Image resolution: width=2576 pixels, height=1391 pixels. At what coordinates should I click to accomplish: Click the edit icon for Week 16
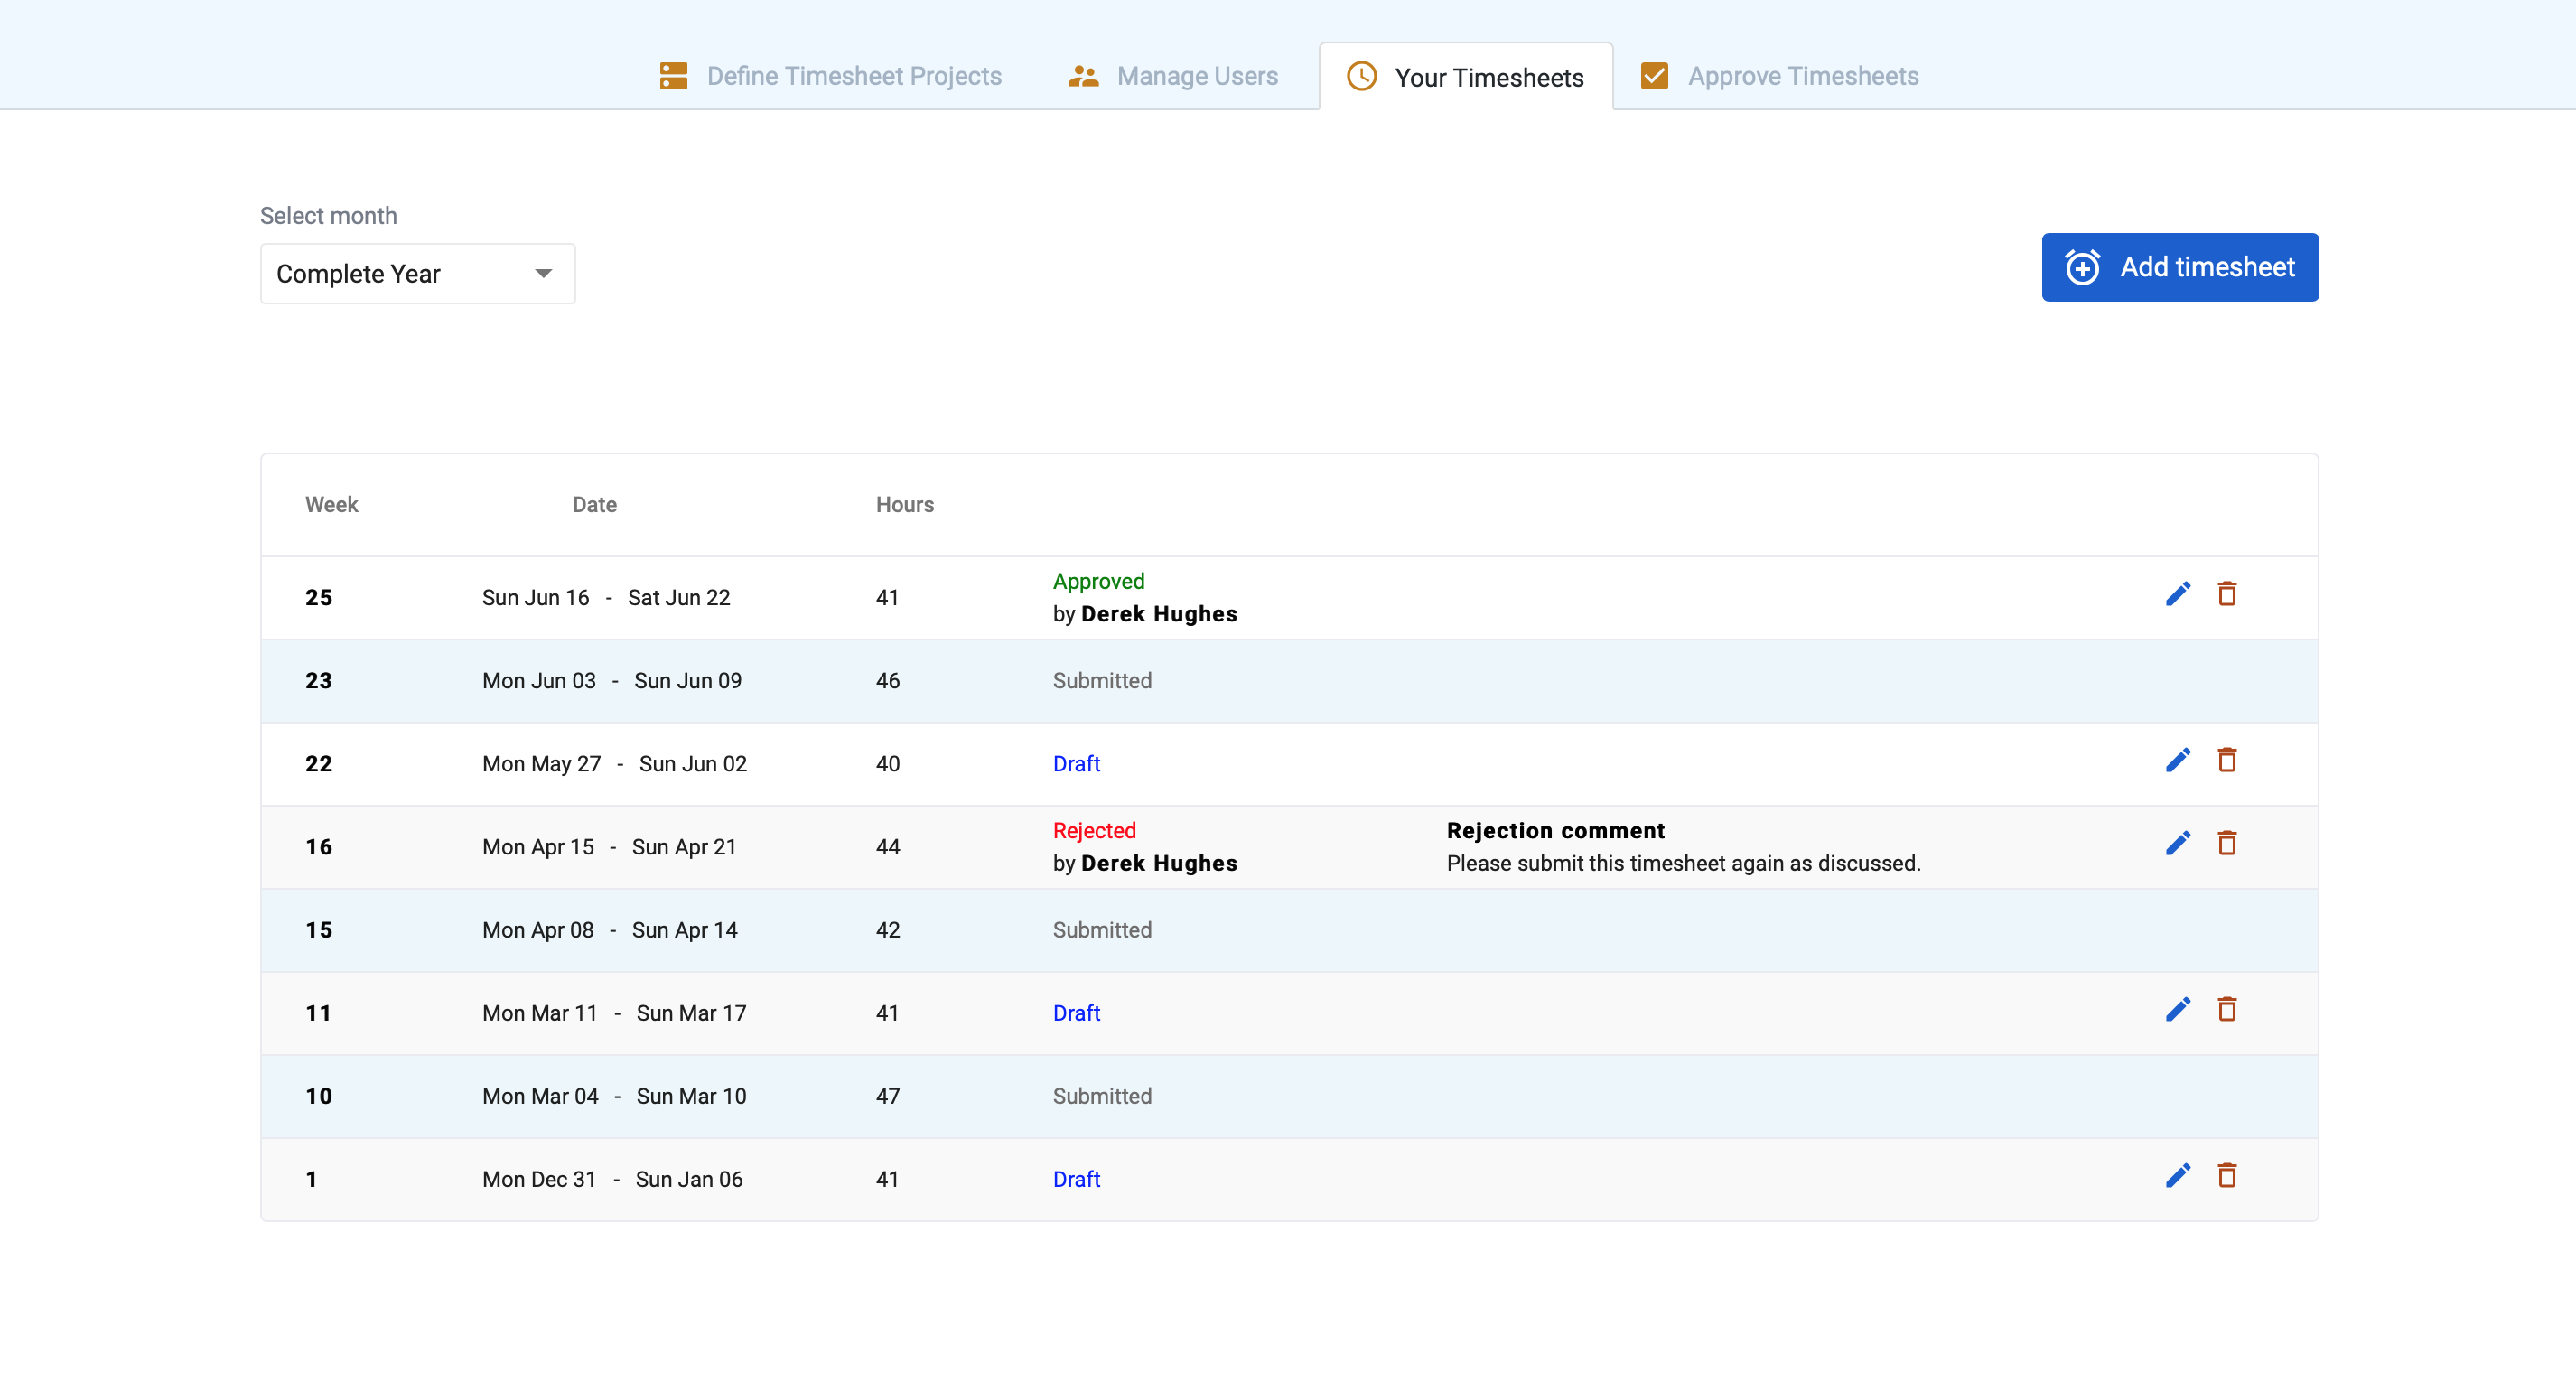pyautogui.click(x=2179, y=843)
